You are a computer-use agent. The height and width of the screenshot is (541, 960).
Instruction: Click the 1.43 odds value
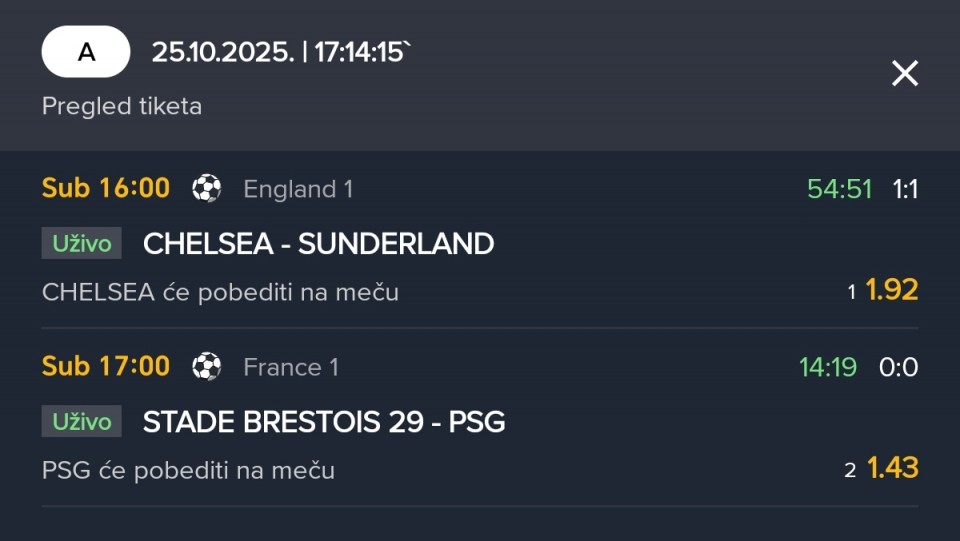(x=892, y=468)
